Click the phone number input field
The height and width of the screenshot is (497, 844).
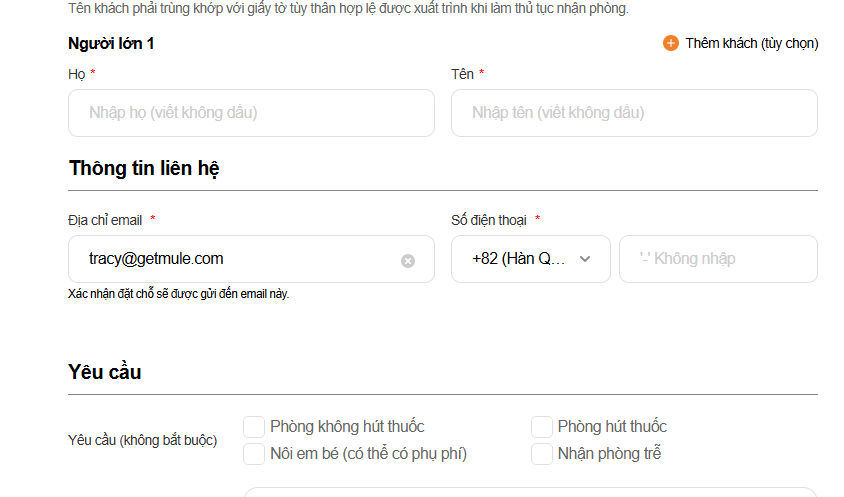tap(718, 259)
